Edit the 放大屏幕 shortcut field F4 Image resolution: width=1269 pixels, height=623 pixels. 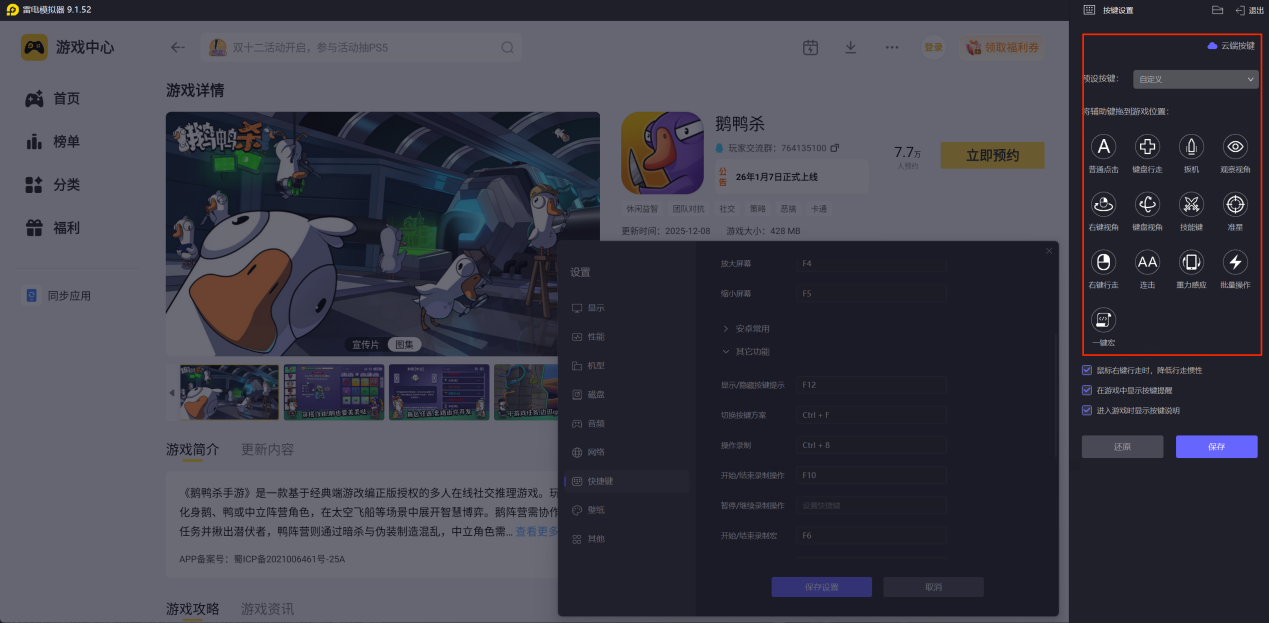click(x=872, y=263)
